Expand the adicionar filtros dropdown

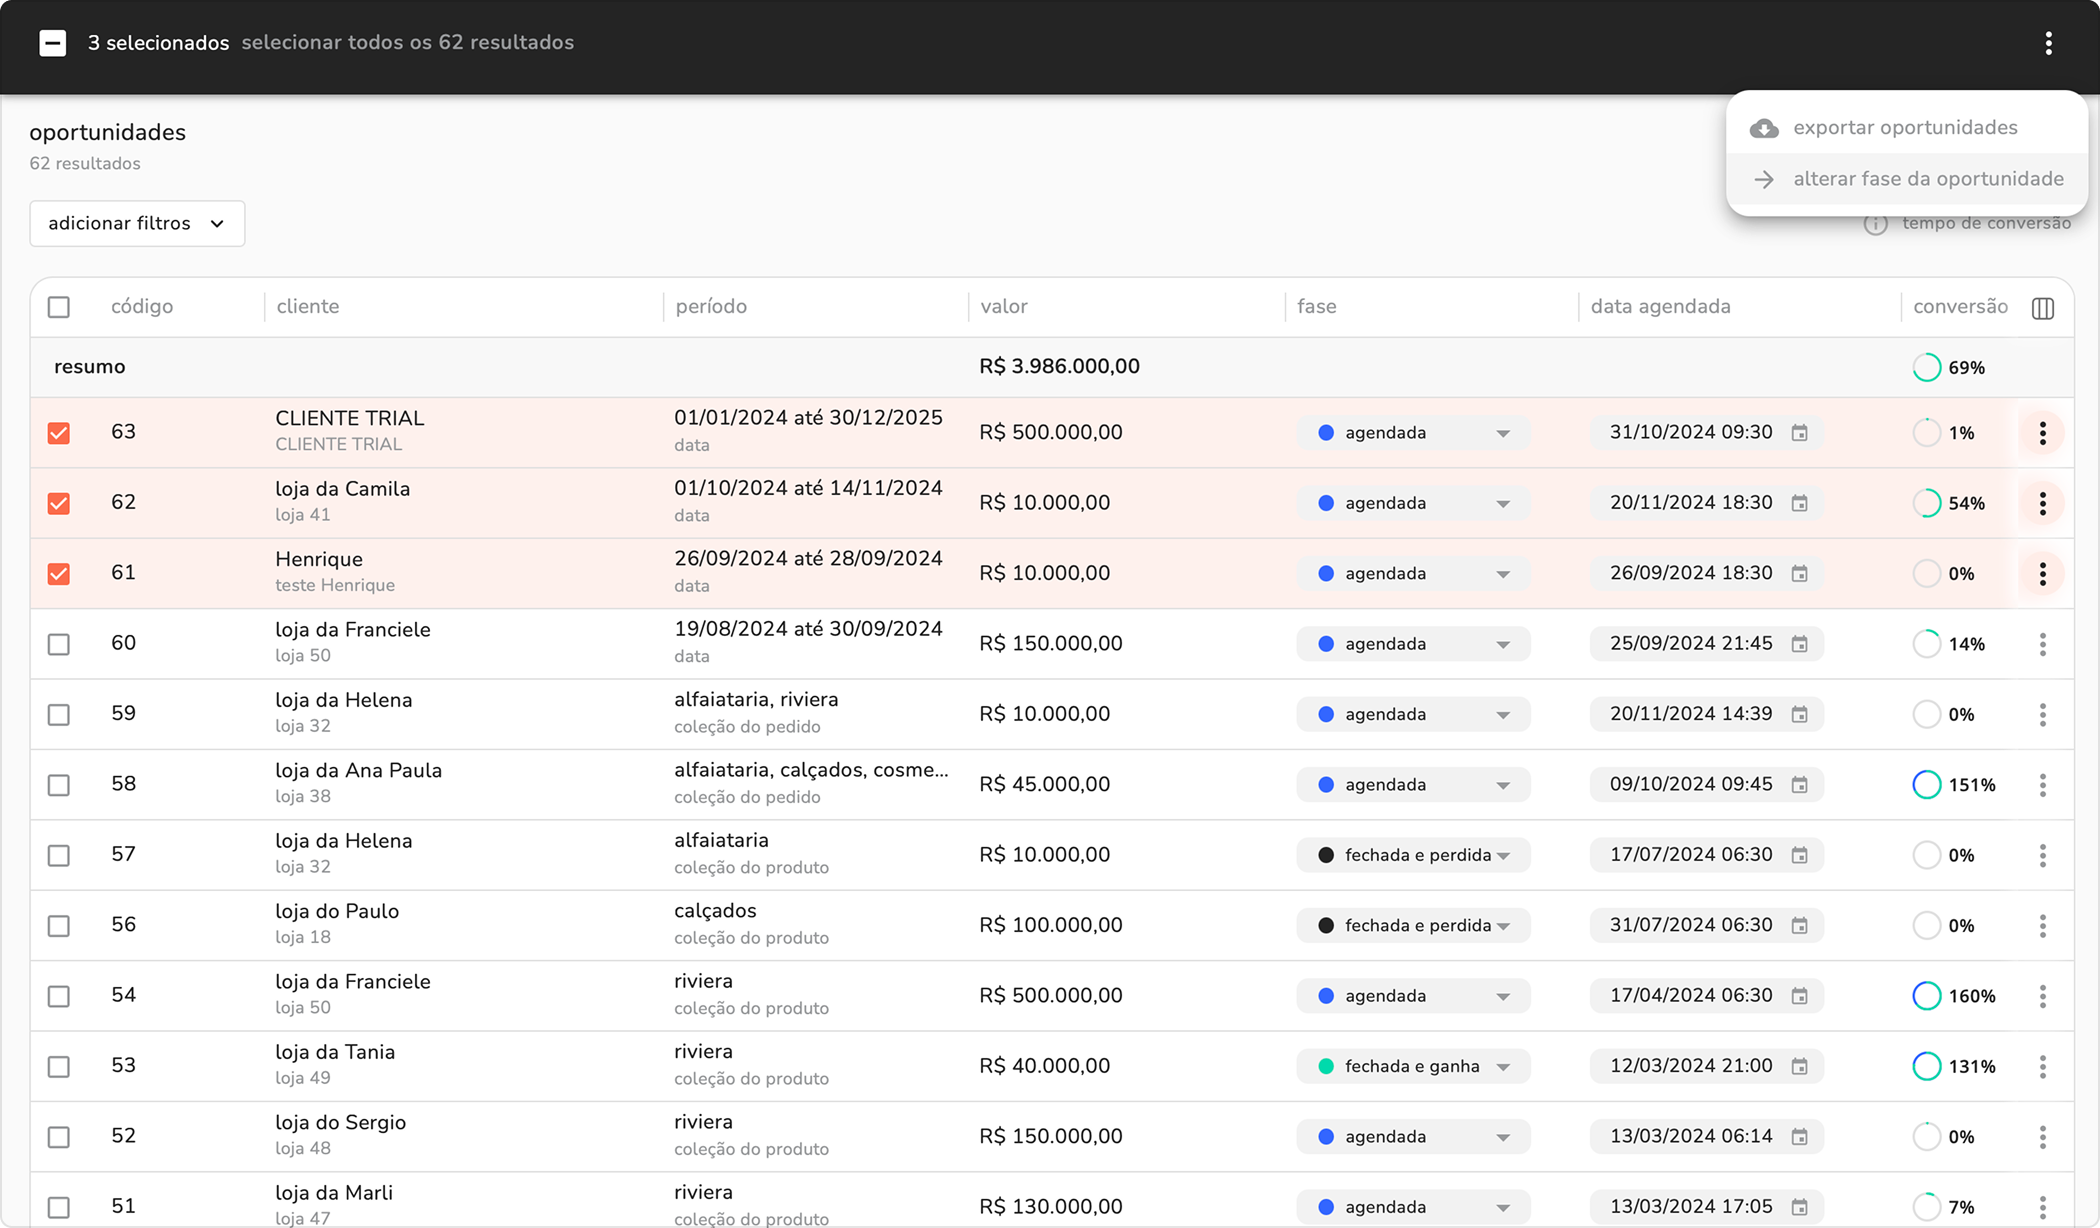(137, 223)
